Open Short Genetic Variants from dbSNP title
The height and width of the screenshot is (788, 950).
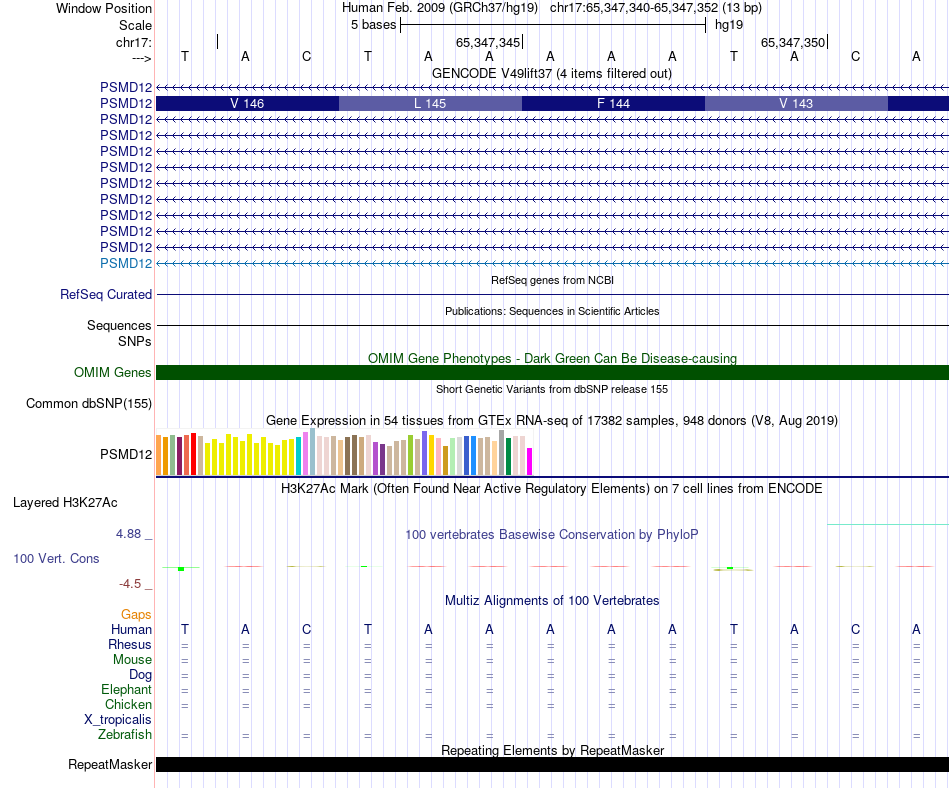(552, 389)
